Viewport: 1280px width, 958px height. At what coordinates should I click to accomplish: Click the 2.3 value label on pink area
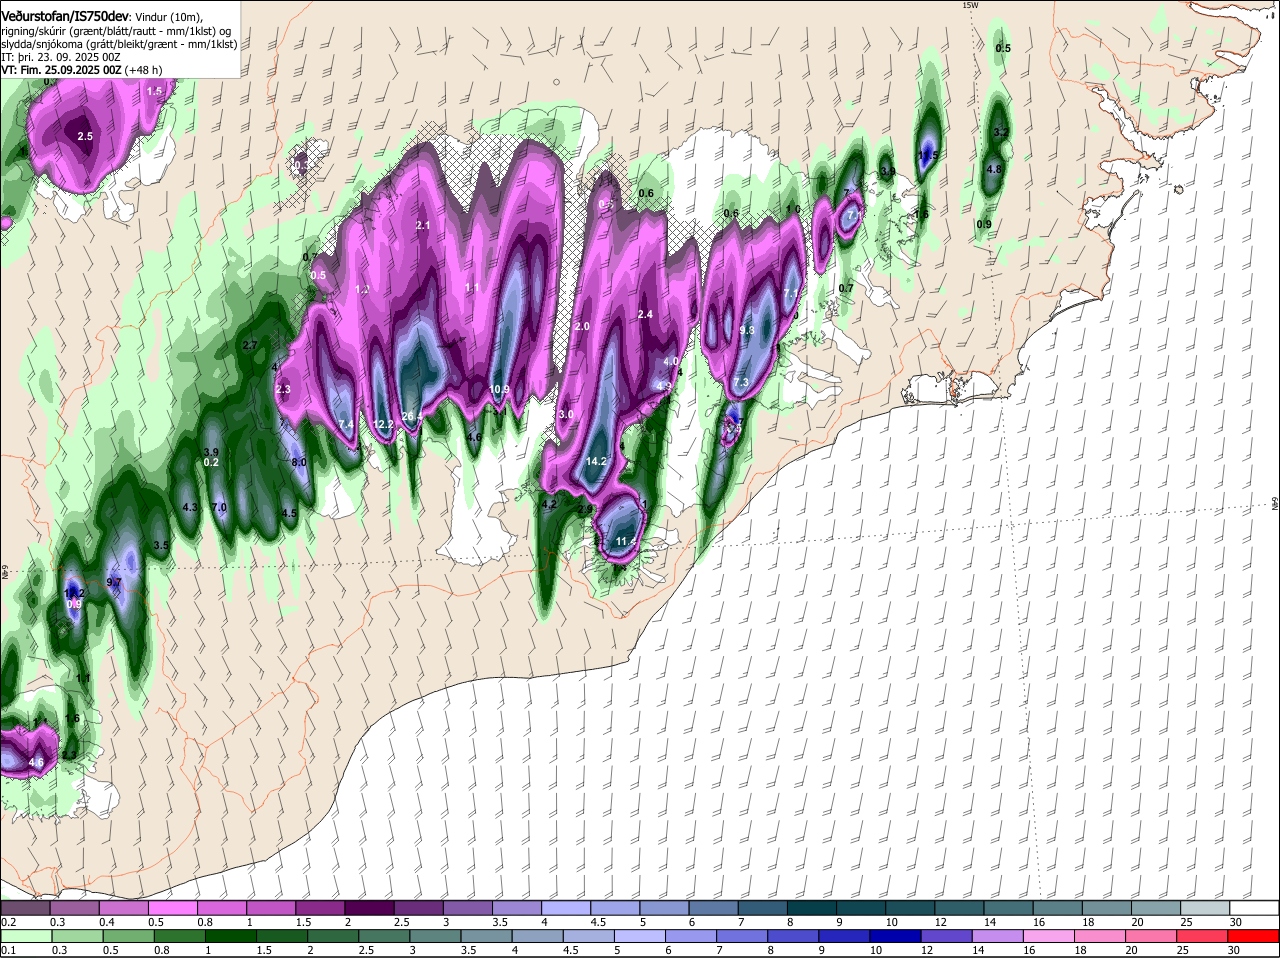(x=282, y=389)
